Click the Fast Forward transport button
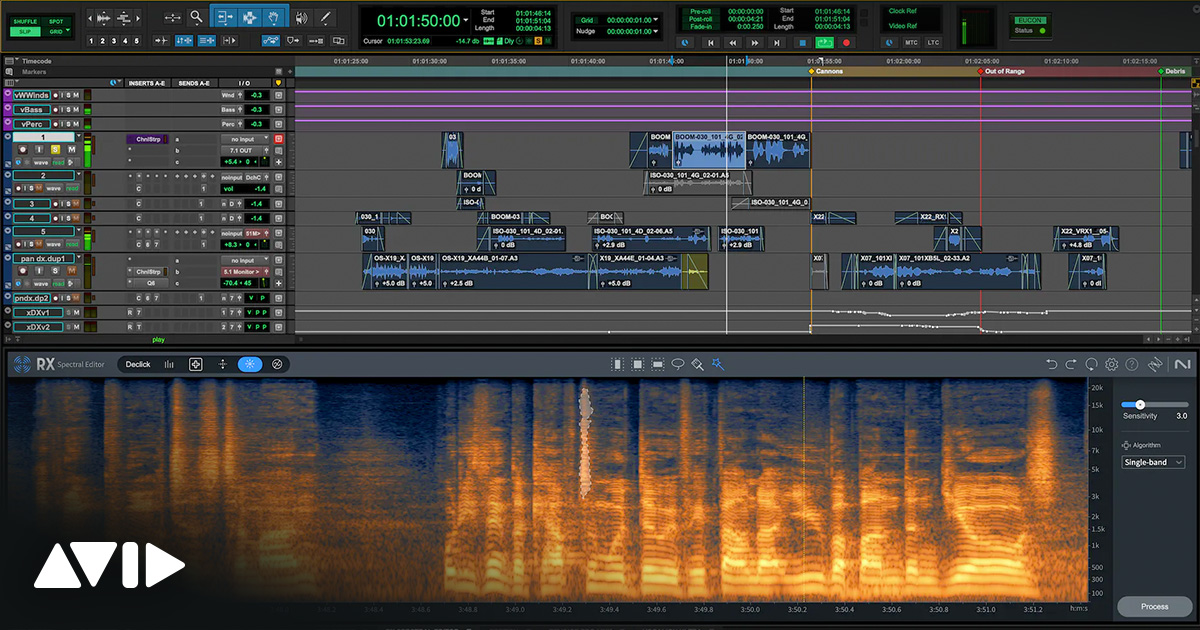1200x630 pixels. (x=755, y=43)
